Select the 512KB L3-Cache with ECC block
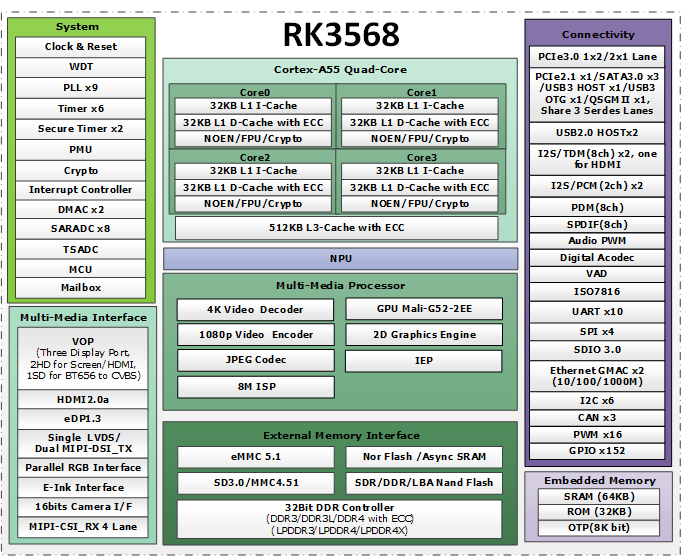This screenshot has height=557, width=682. click(336, 228)
